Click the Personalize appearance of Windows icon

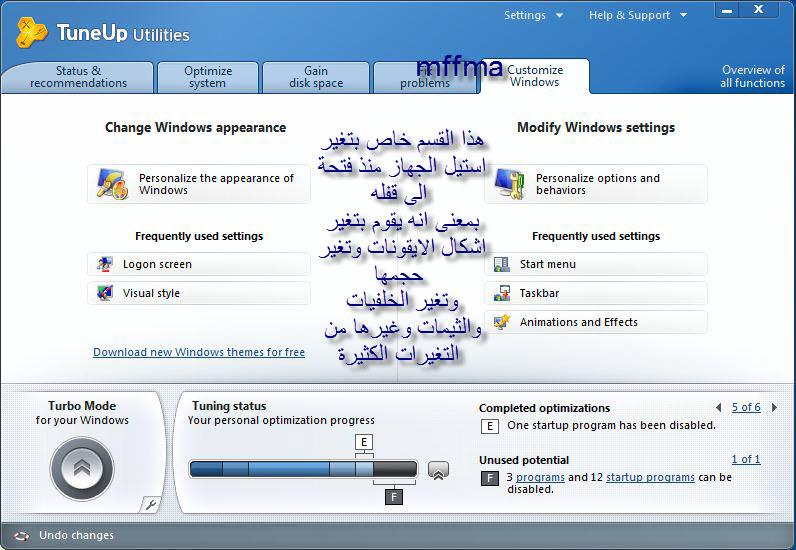(112, 184)
